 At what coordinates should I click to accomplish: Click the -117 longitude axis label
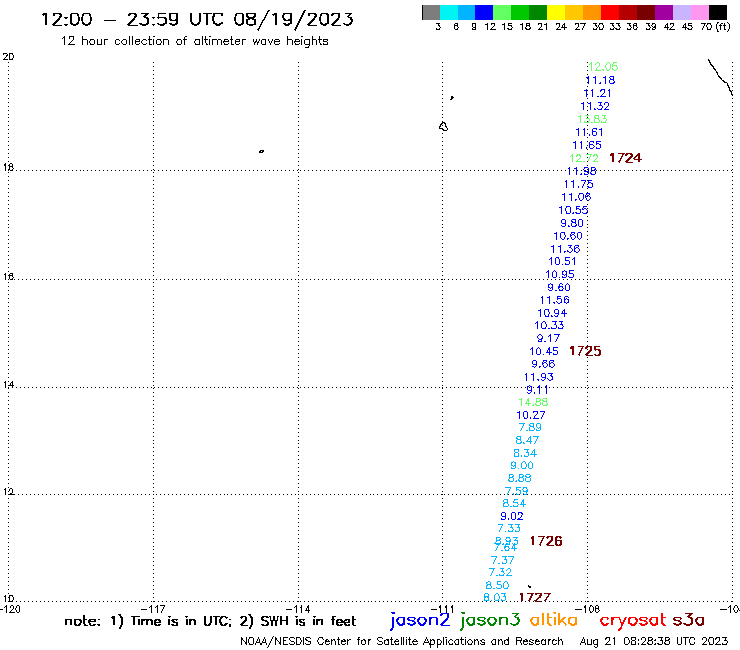coord(153,609)
